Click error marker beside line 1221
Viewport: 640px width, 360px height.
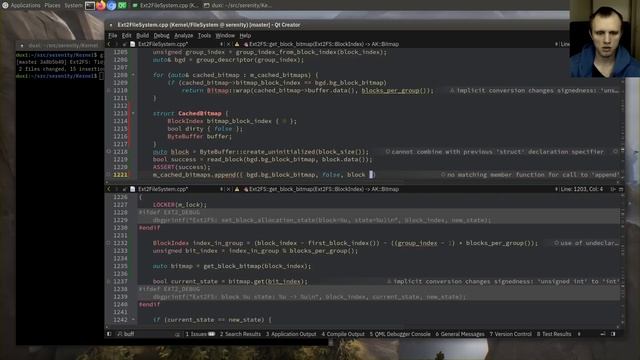pyautogui.click(x=109, y=175)
